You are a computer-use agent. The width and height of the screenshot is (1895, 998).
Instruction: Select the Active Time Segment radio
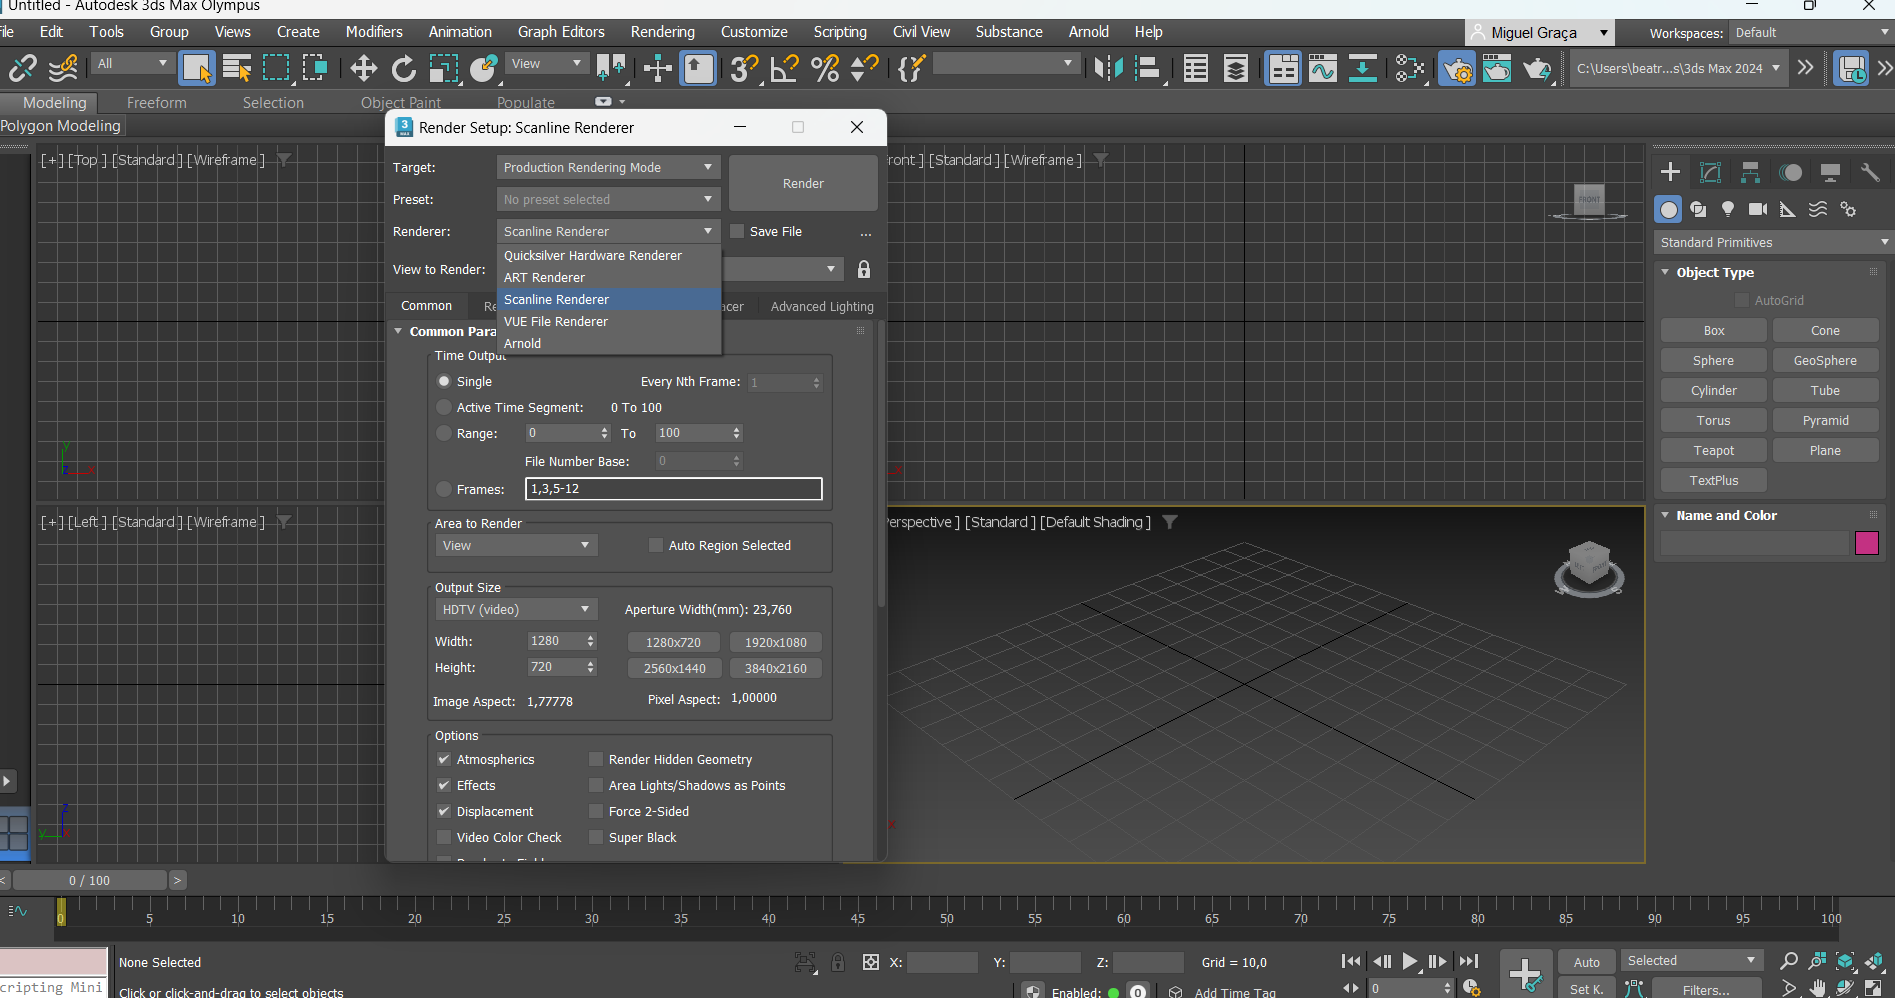[x=444, y=407]
